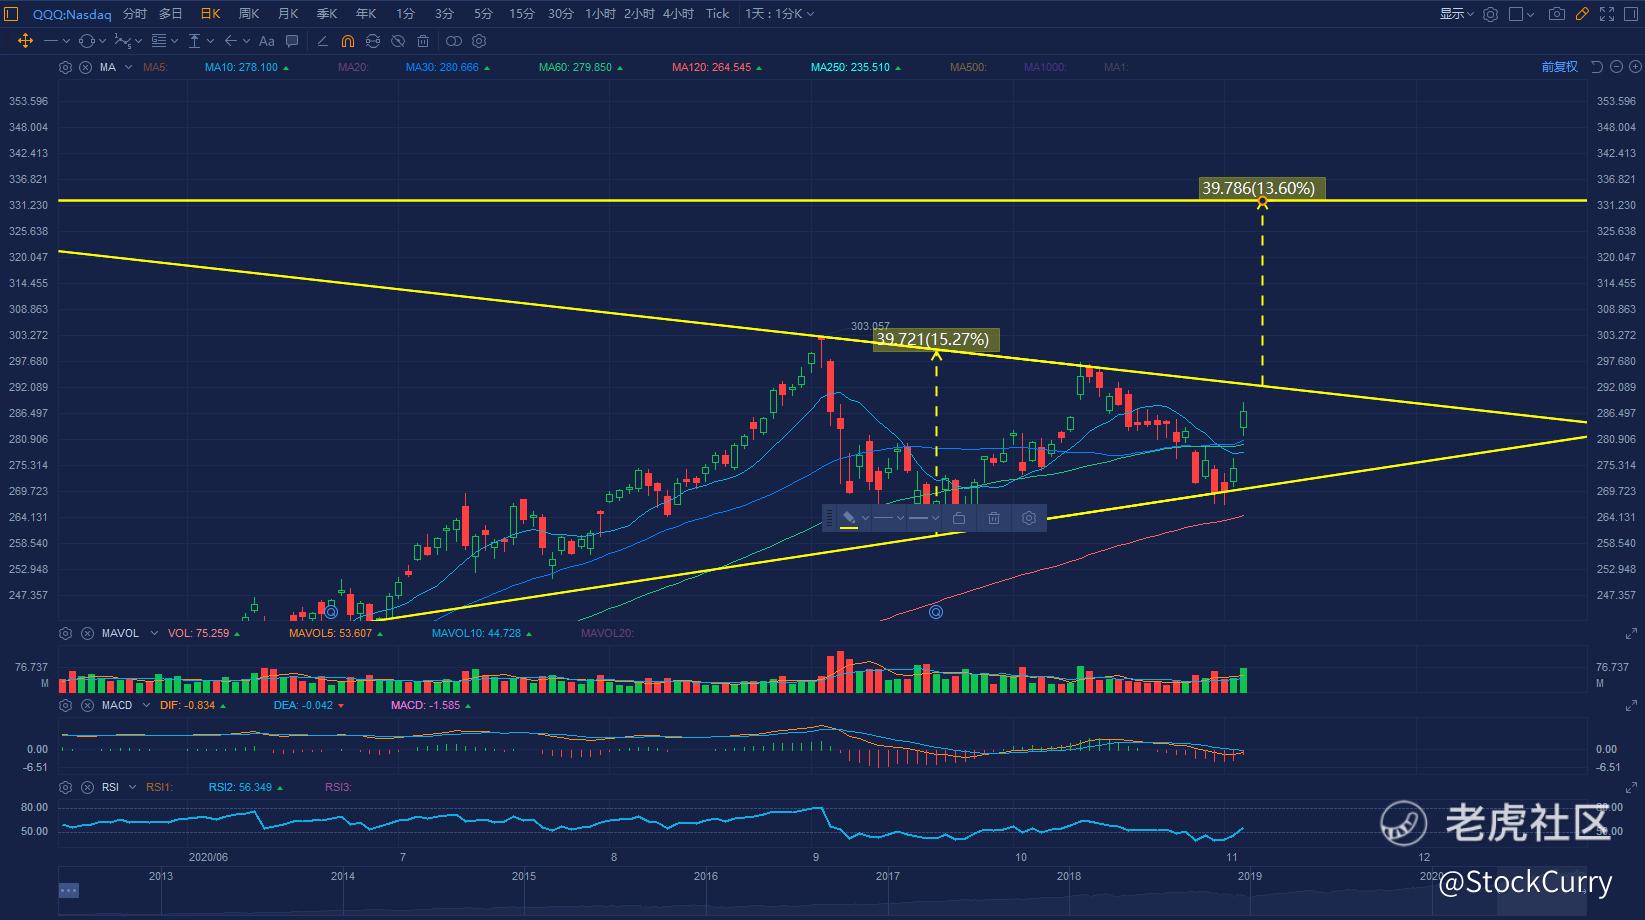The height and width of the screenshot is (920, 1645).
Task: Remove the MA indicator
Action: [x=85, y=67]
